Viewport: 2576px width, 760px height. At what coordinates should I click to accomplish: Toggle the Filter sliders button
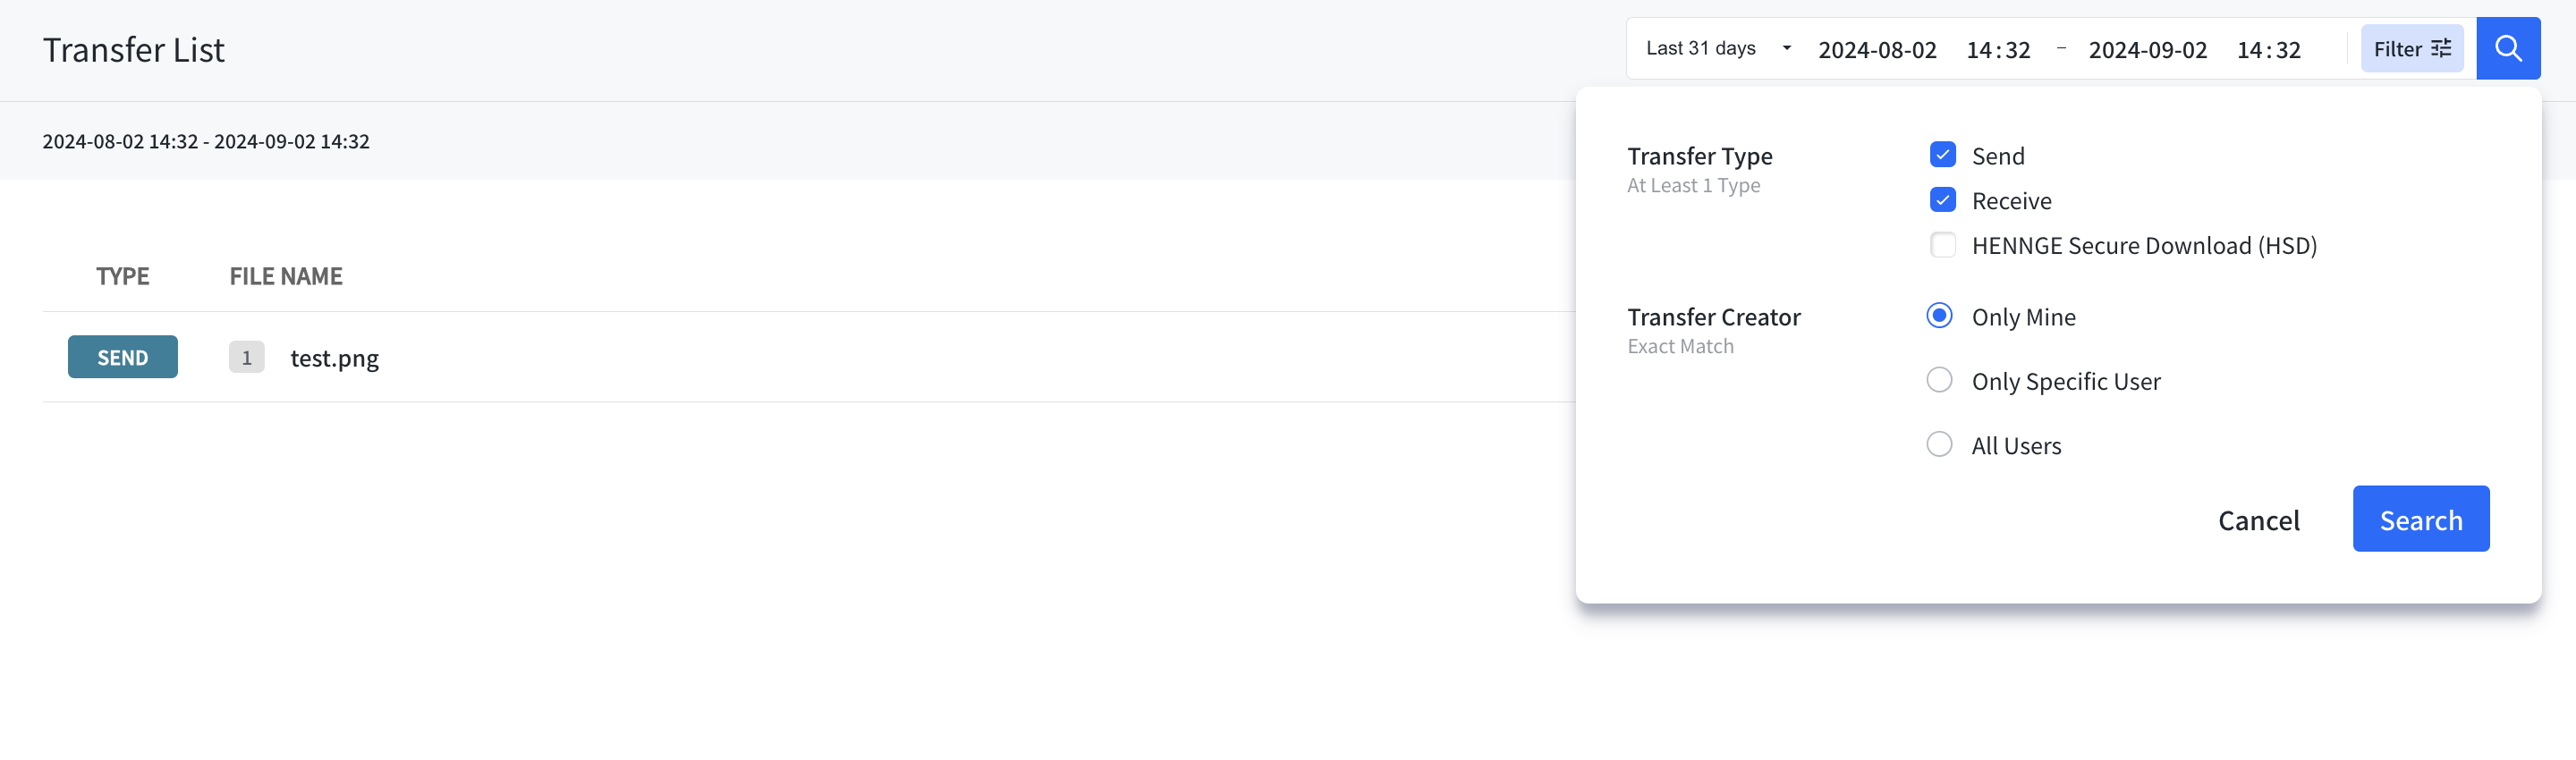tap(2411, 48)
